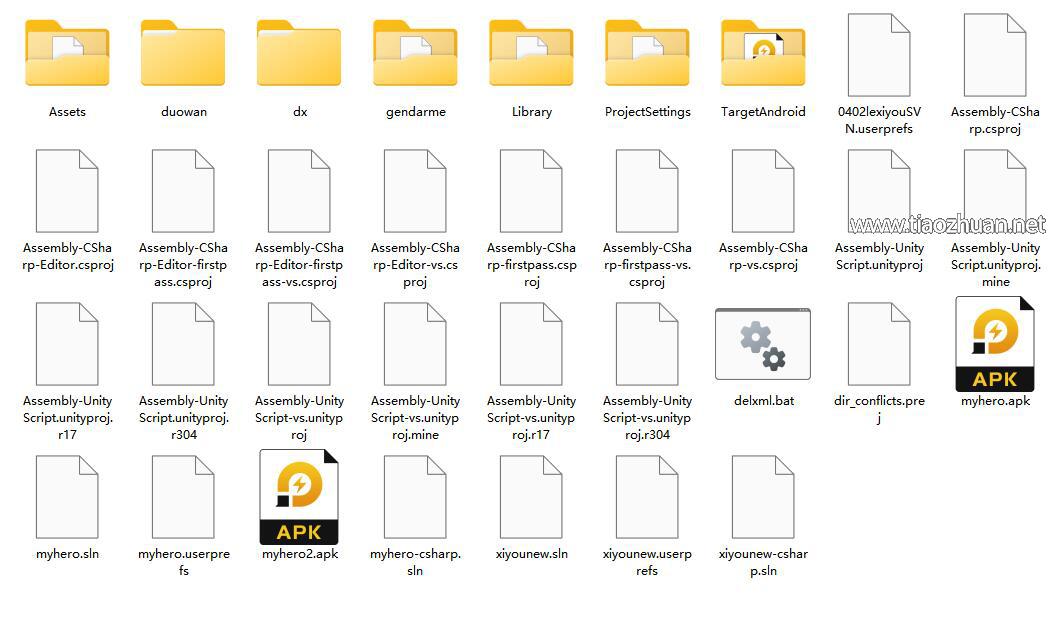
Task: Click the Assembly-CSharp.csproj file icon
Action: click(x=995, y=55)
